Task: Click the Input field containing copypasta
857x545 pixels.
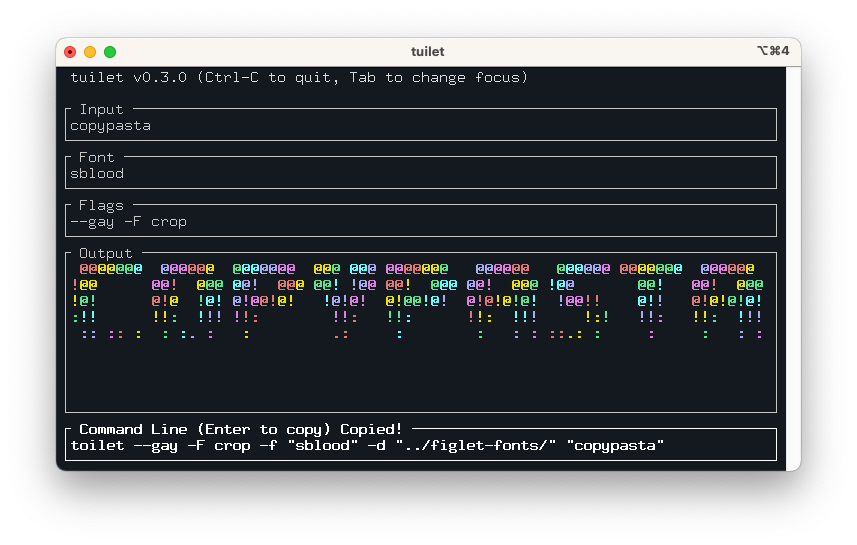Action: (x=420, y=126)
